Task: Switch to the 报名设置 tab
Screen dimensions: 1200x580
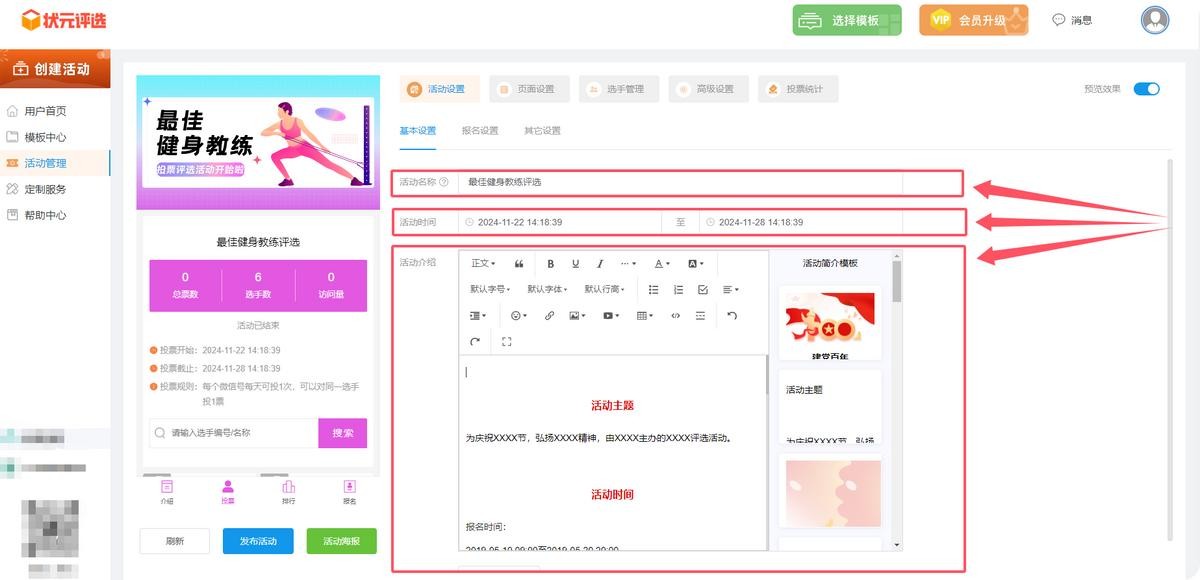Action: point(480,131)
